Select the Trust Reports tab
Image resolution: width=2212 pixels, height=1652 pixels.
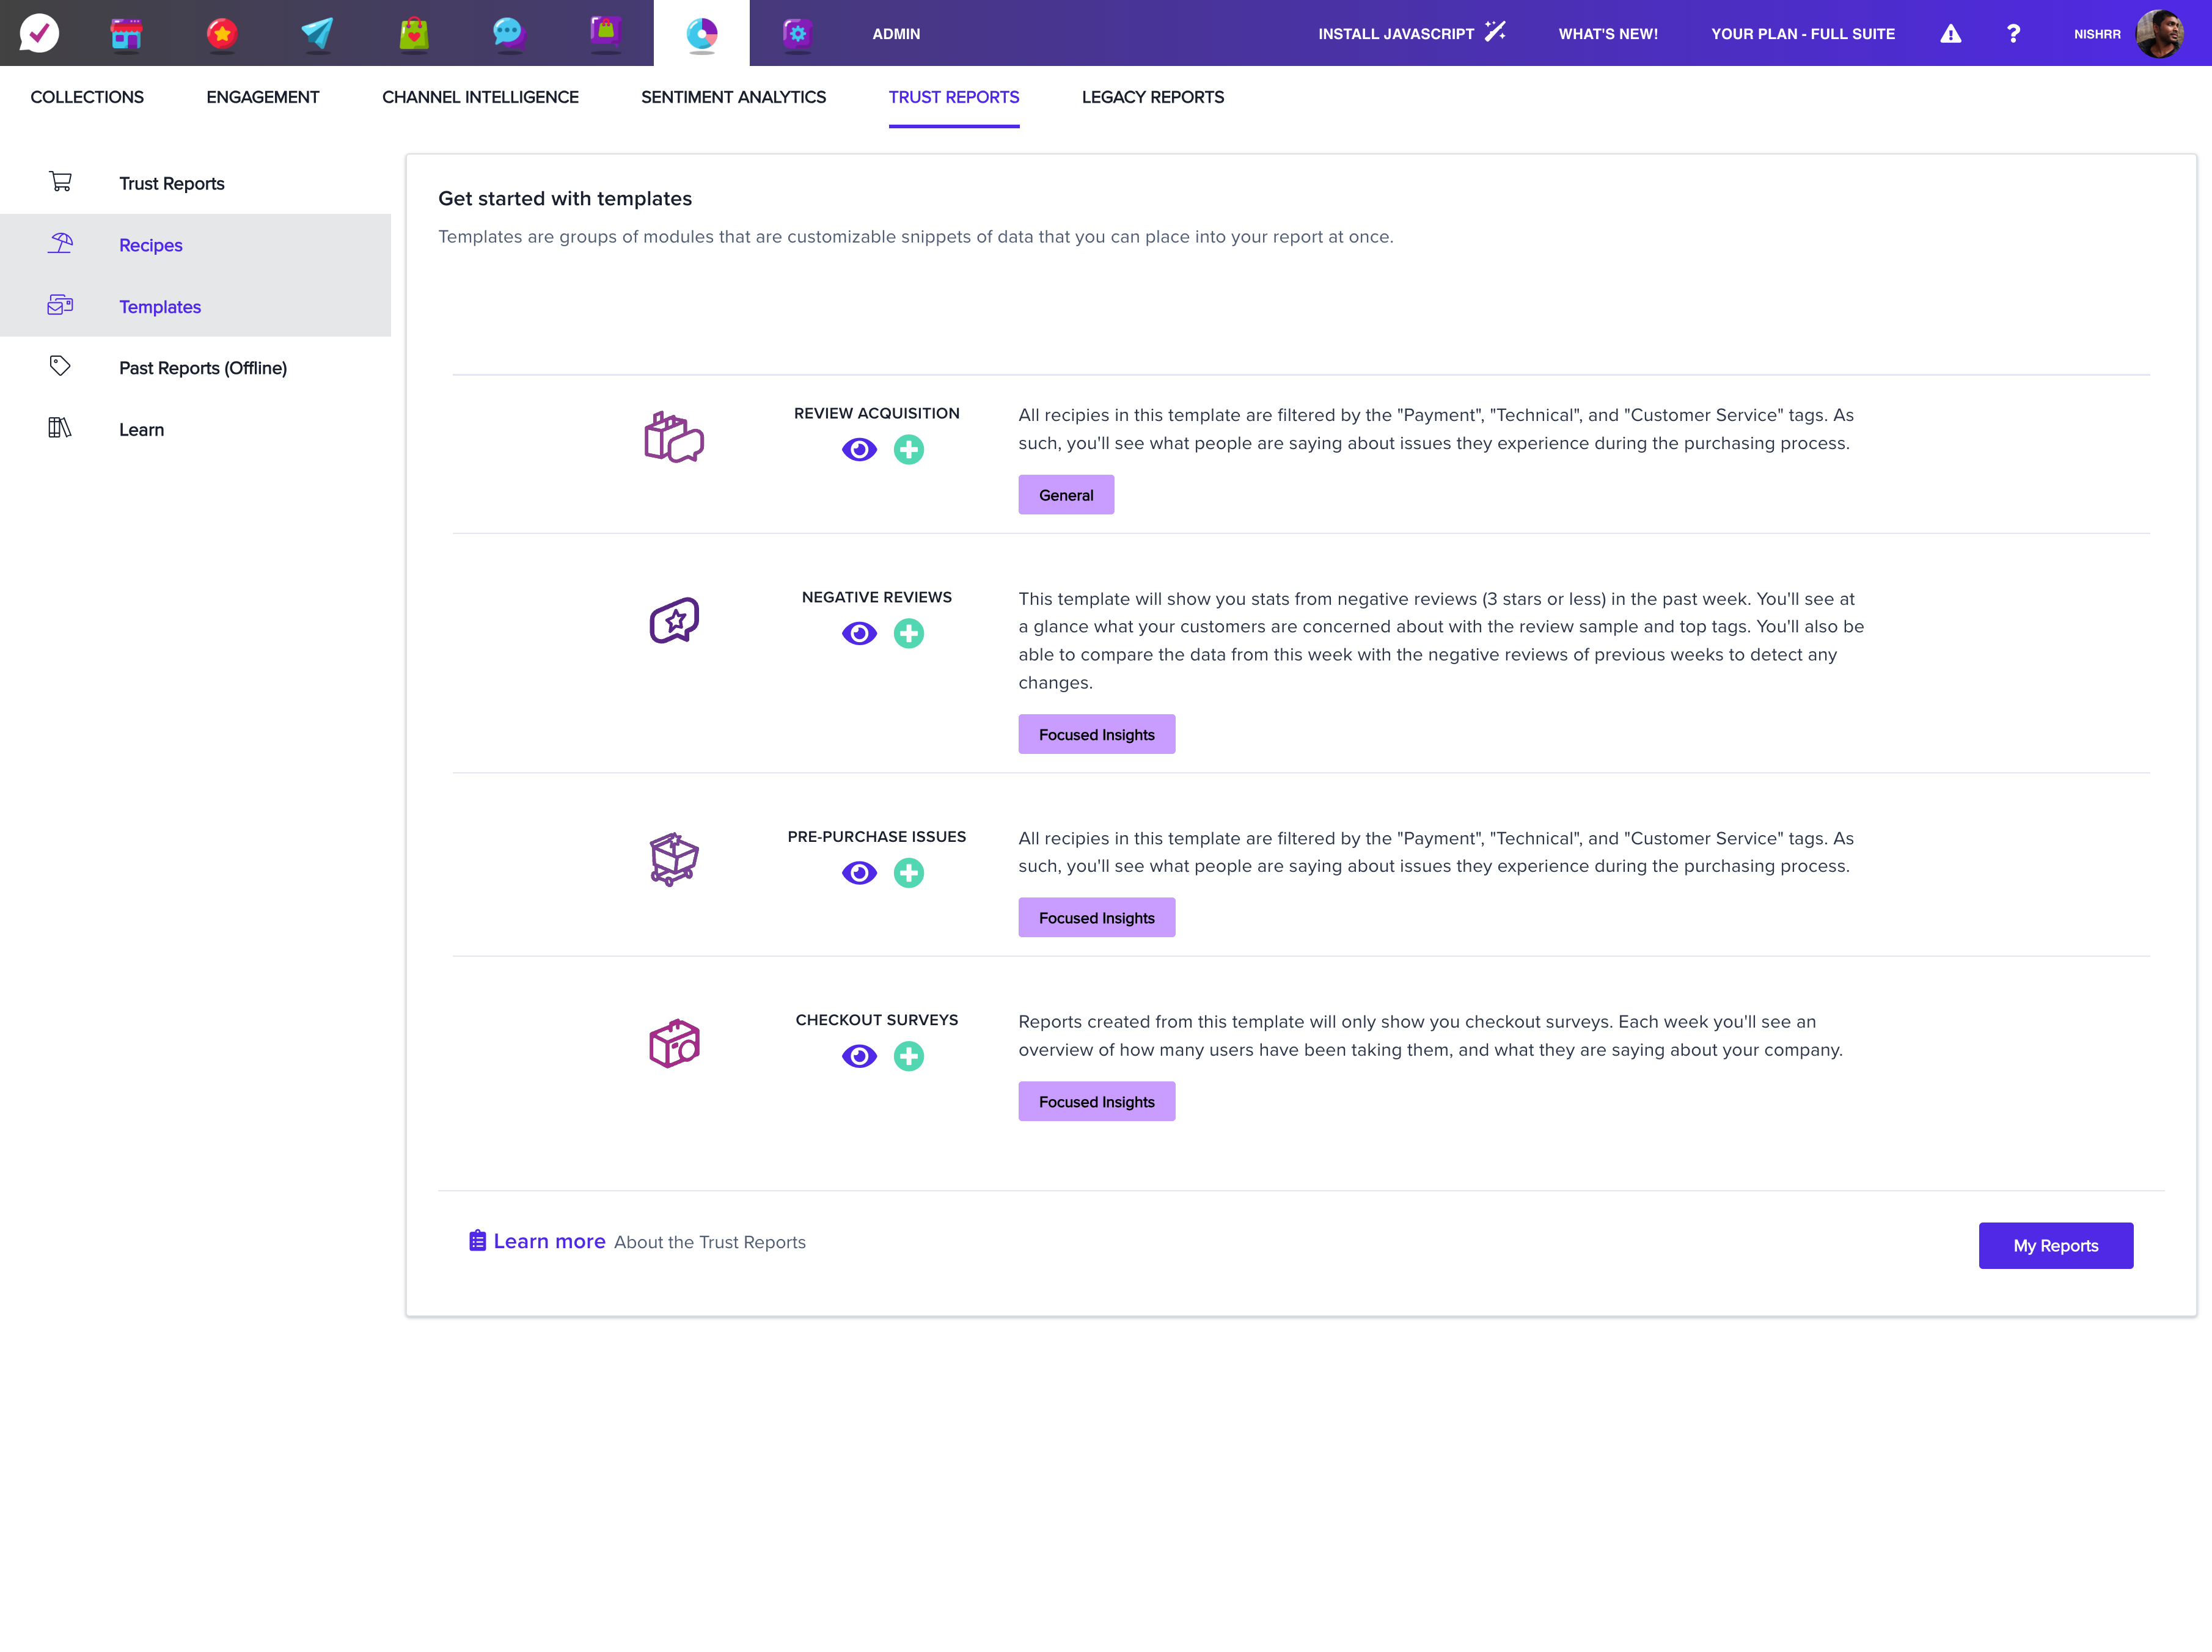point(954,97)
